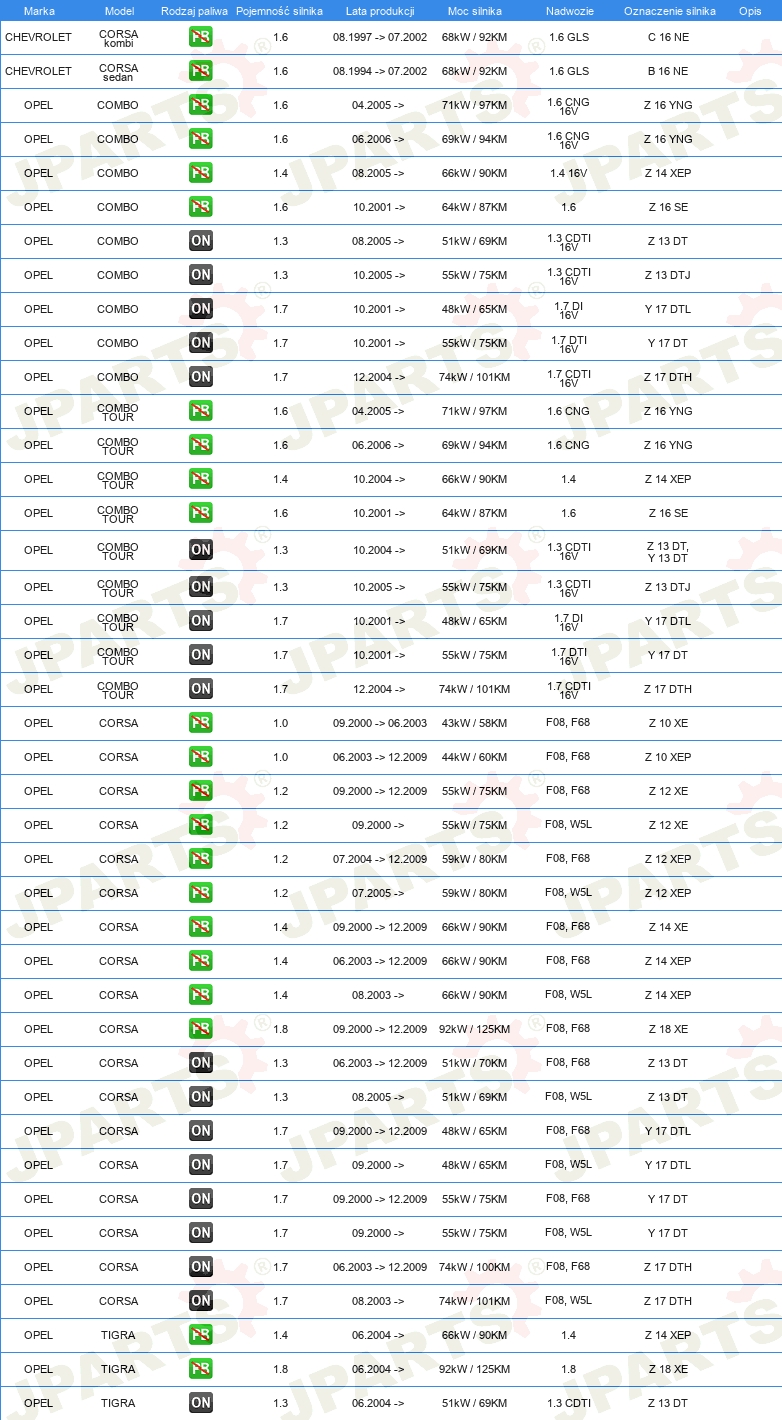The image size is (782, 1420).
Task: Click PB icon in Corsa Z 10 XE row
Action: pos(200,723)
